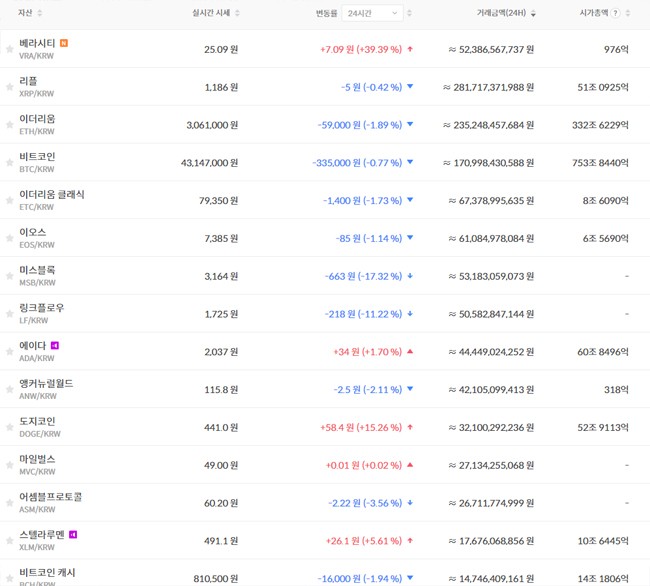Click the 시가총액 header label
This screenshot has height=586, width=650.
click(x=594, y=13)
